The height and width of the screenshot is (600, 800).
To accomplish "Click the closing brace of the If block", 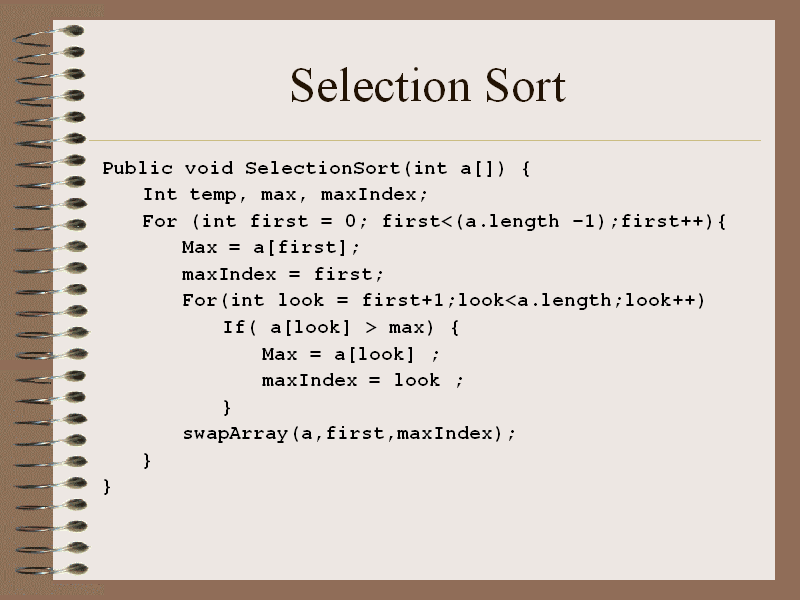I will tap(227, 407).
